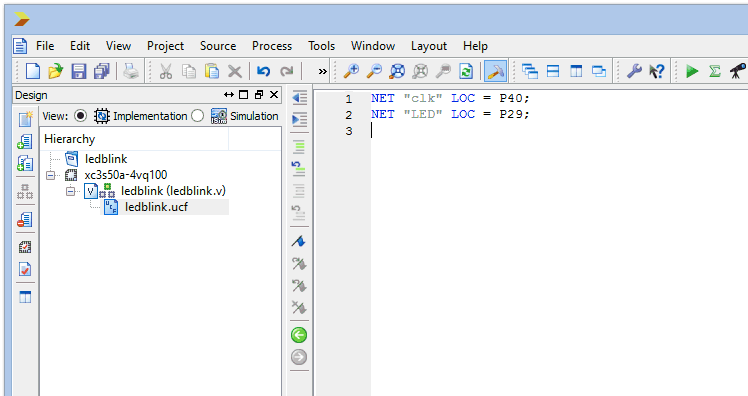Click editor line 2 NET LED text
748x396 pixels.
click(x=450, y=115)
